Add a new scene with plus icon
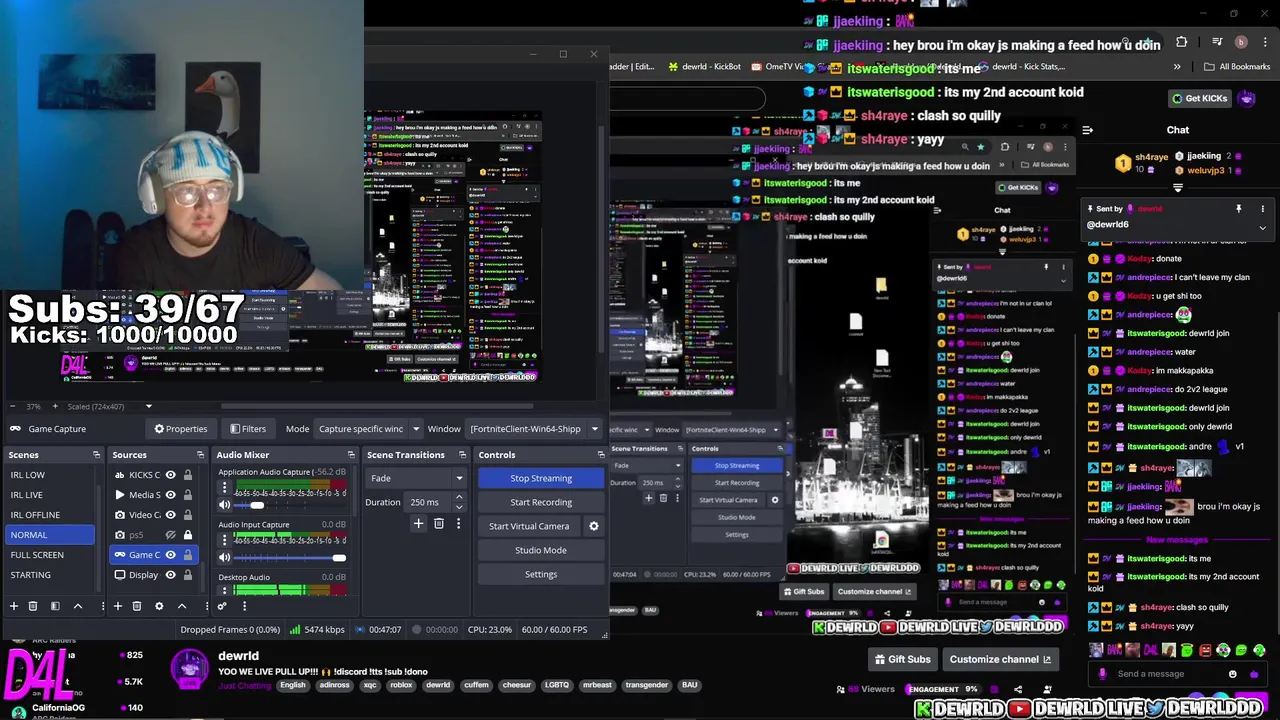 coord(14,606)
